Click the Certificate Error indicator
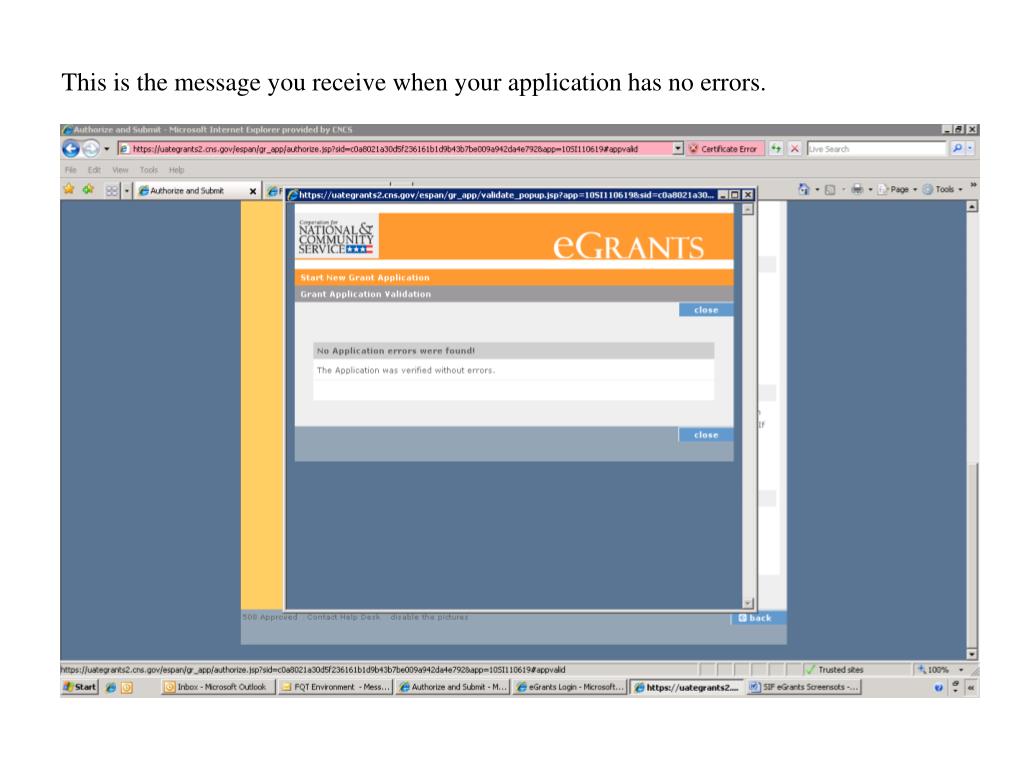Screen dimensions: 1024x768 pos(723,149)
